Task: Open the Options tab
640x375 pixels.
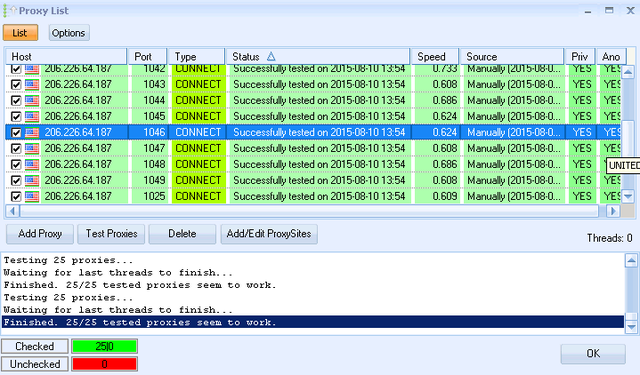Action: point(69,33)
